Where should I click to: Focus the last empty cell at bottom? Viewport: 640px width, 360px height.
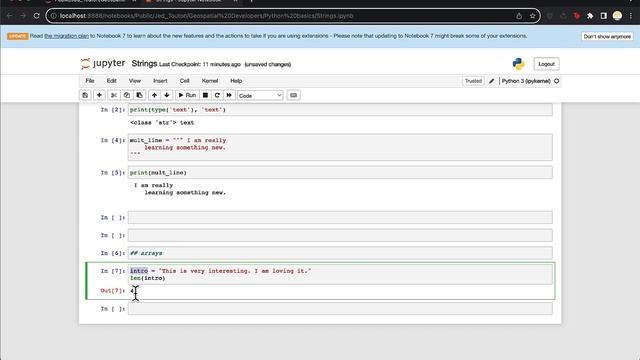(340, 309)
